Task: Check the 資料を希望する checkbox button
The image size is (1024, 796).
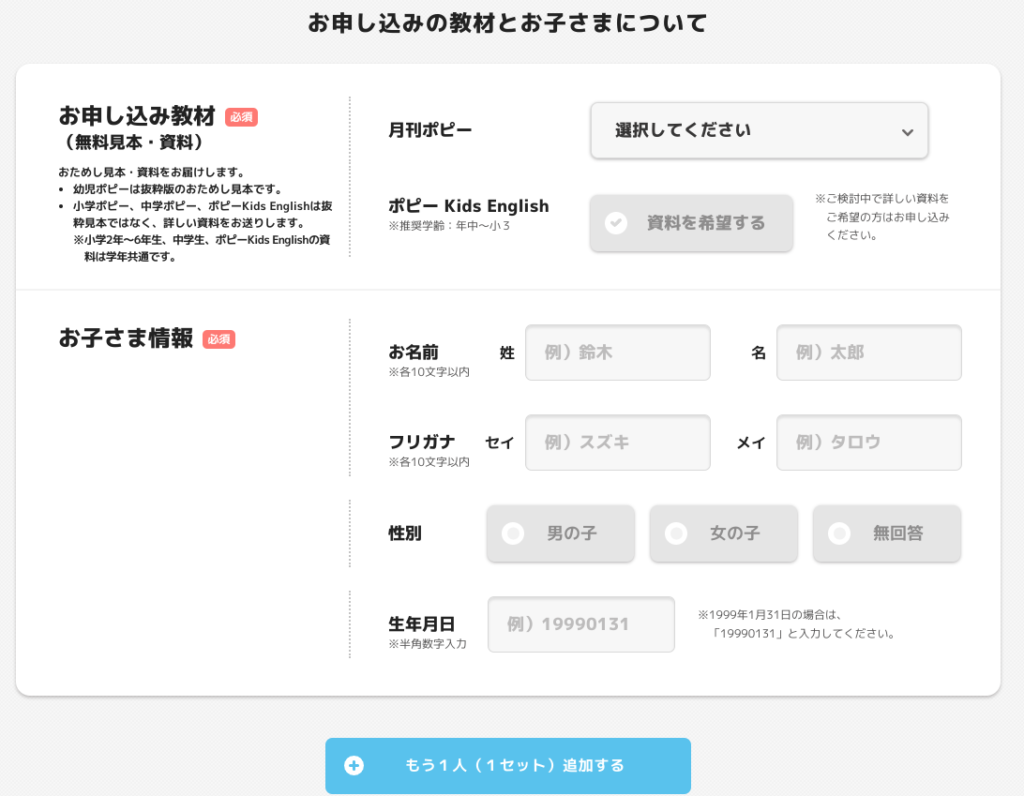Action: (x=691, y=223)
